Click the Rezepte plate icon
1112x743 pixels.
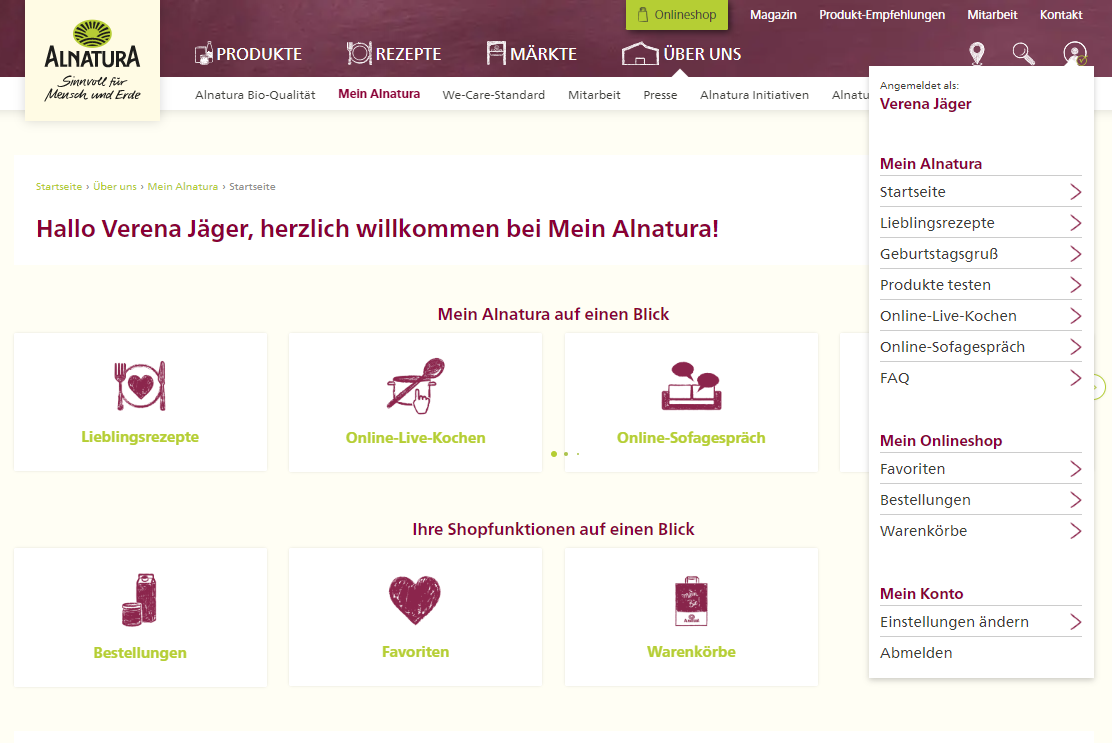click(359, 53)
